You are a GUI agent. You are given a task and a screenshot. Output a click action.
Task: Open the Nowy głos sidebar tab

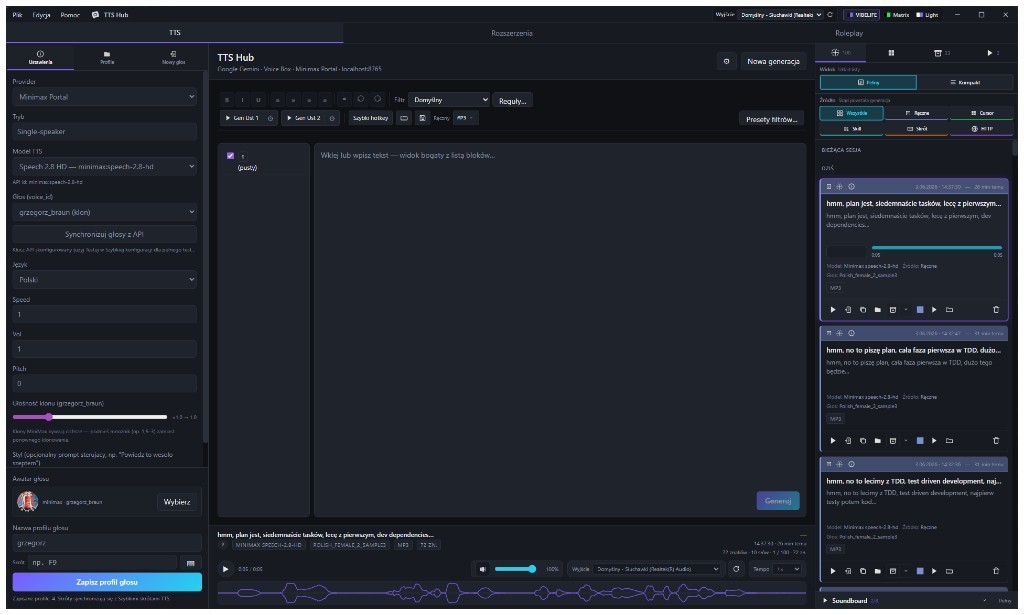173,57
